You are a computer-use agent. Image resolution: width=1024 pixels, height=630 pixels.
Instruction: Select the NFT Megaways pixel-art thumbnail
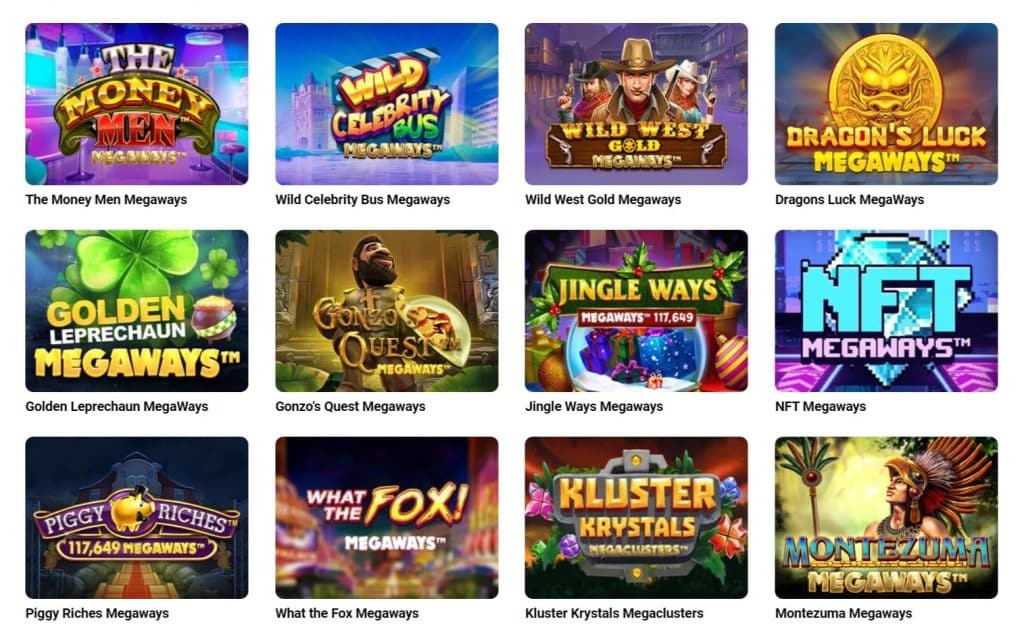click(x=886, y=311)
